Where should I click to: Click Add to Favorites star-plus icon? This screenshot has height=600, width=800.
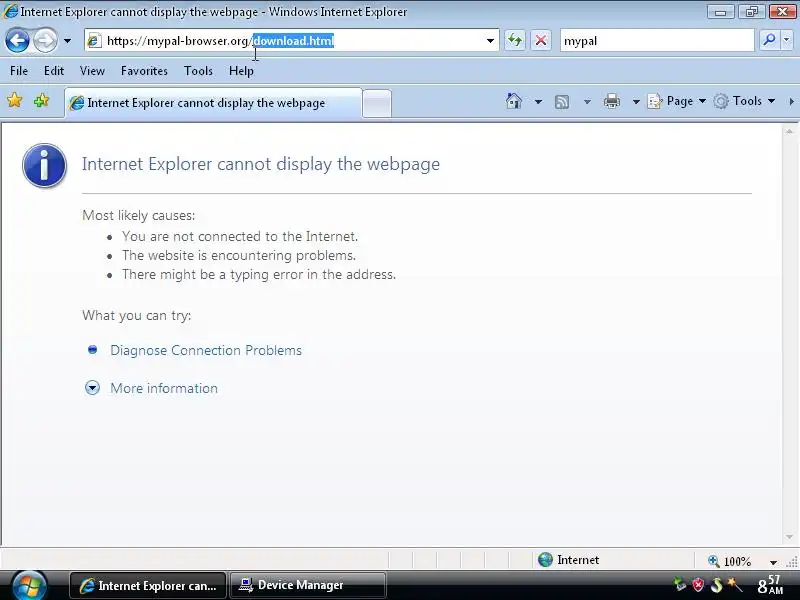pos(41,101)
